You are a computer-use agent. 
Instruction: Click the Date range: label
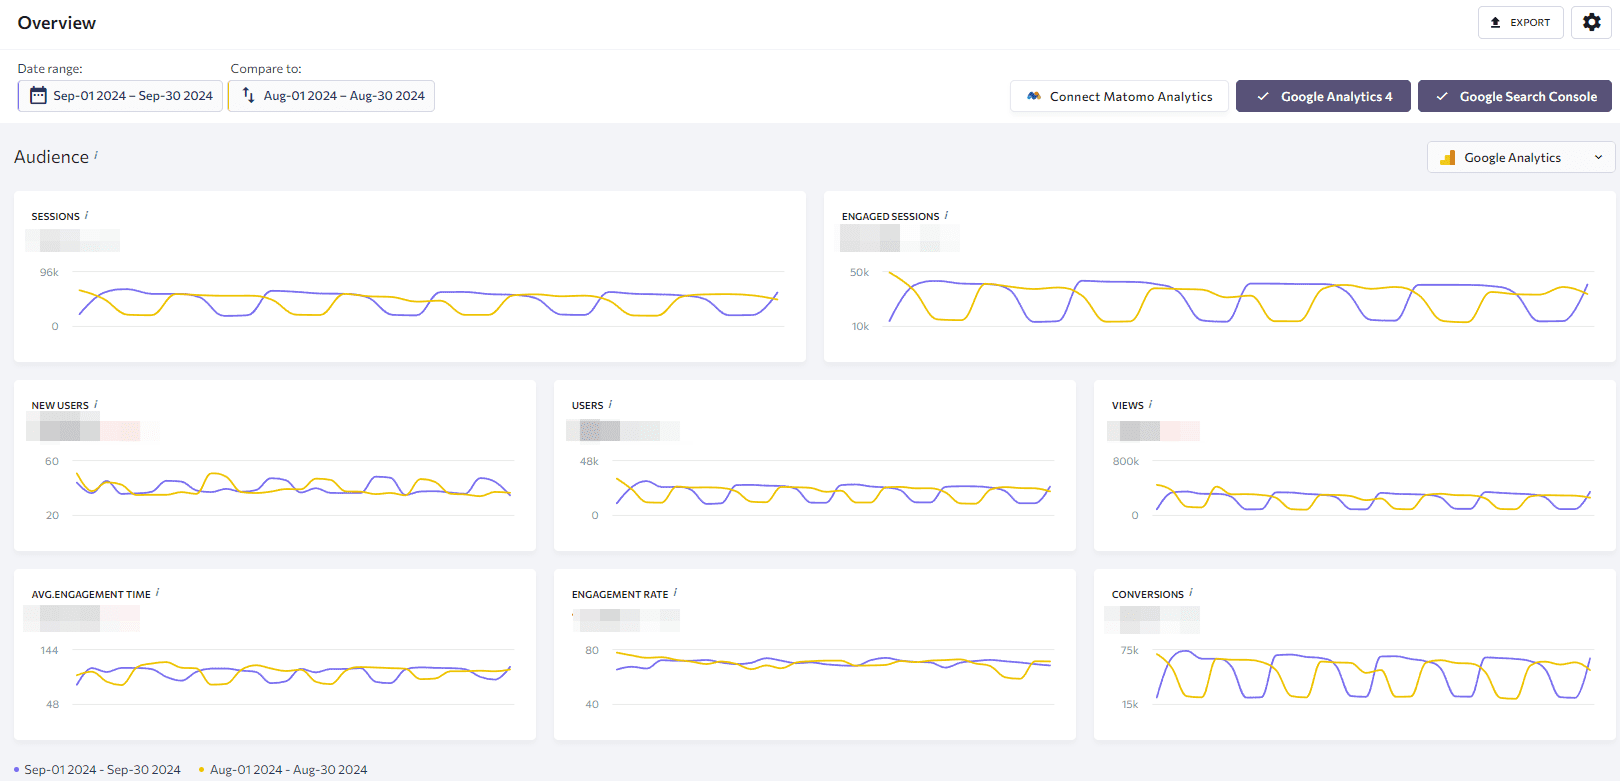click(x=50, y=69)
